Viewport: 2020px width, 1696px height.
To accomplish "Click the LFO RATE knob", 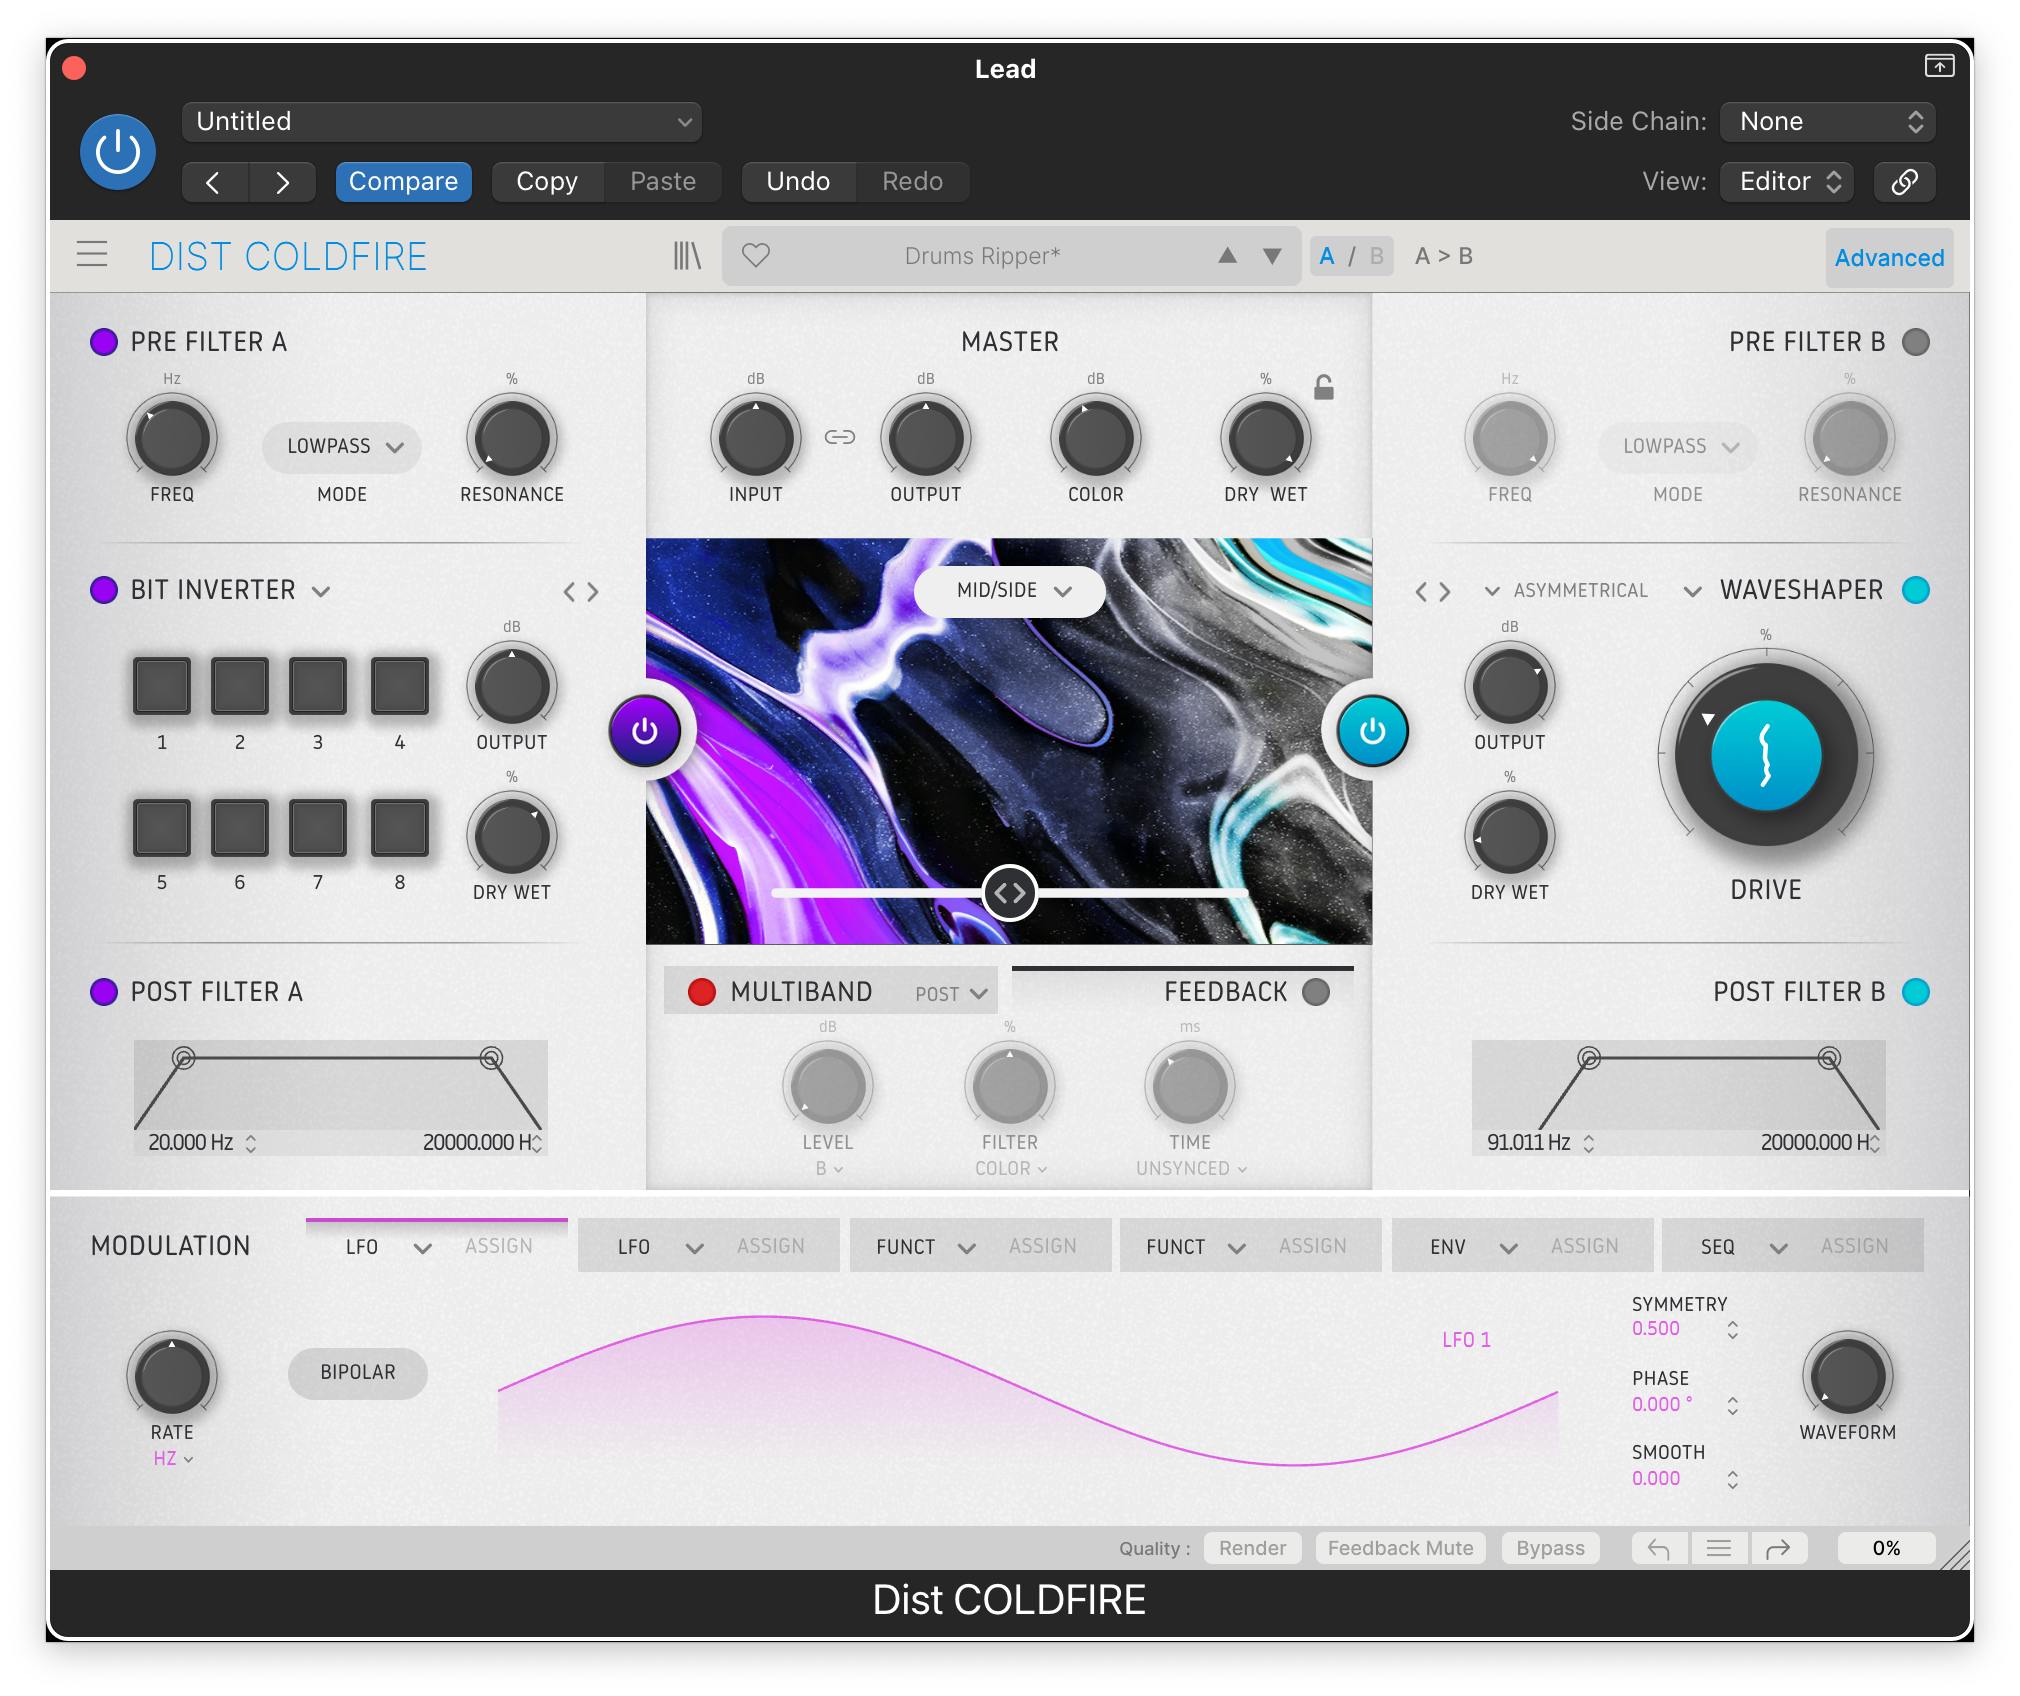I will 172,1375.
